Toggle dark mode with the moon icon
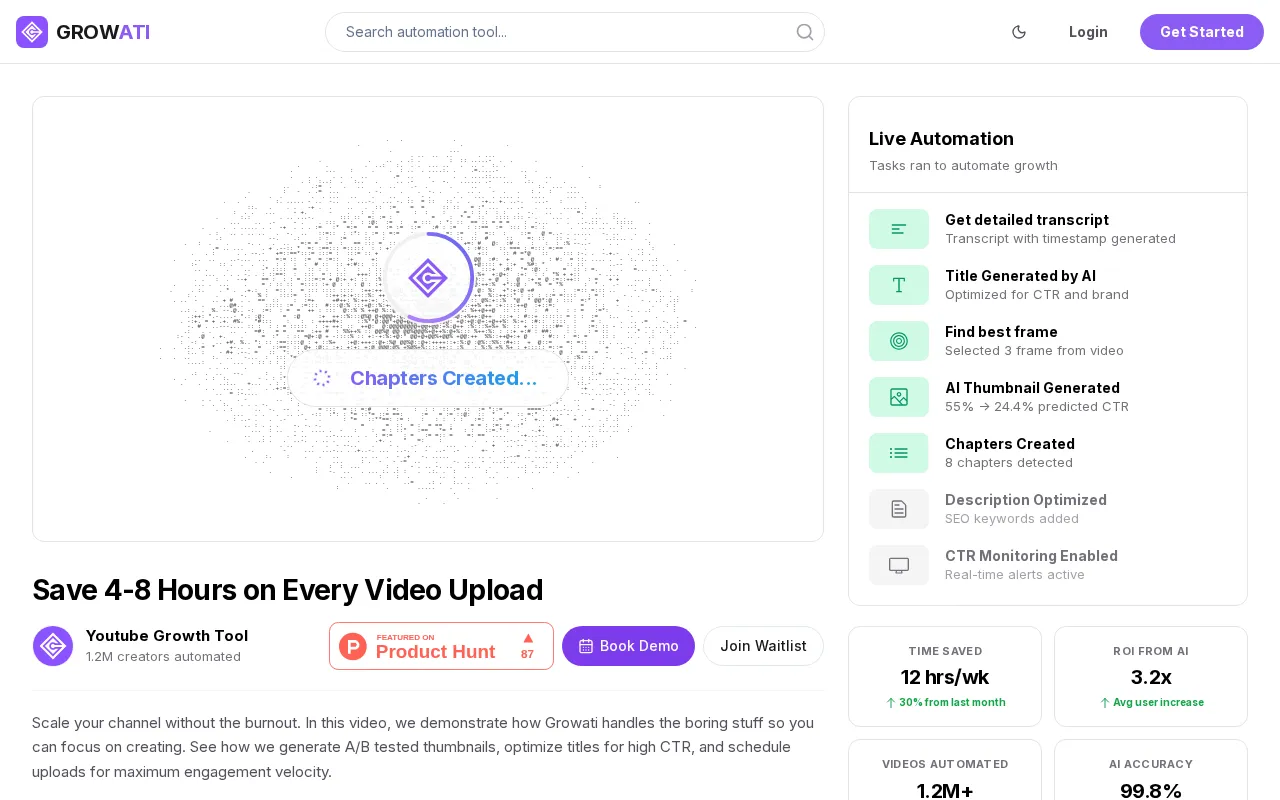The width and height of the screenshot is (1280, 800). click(x=1019, y=32)
